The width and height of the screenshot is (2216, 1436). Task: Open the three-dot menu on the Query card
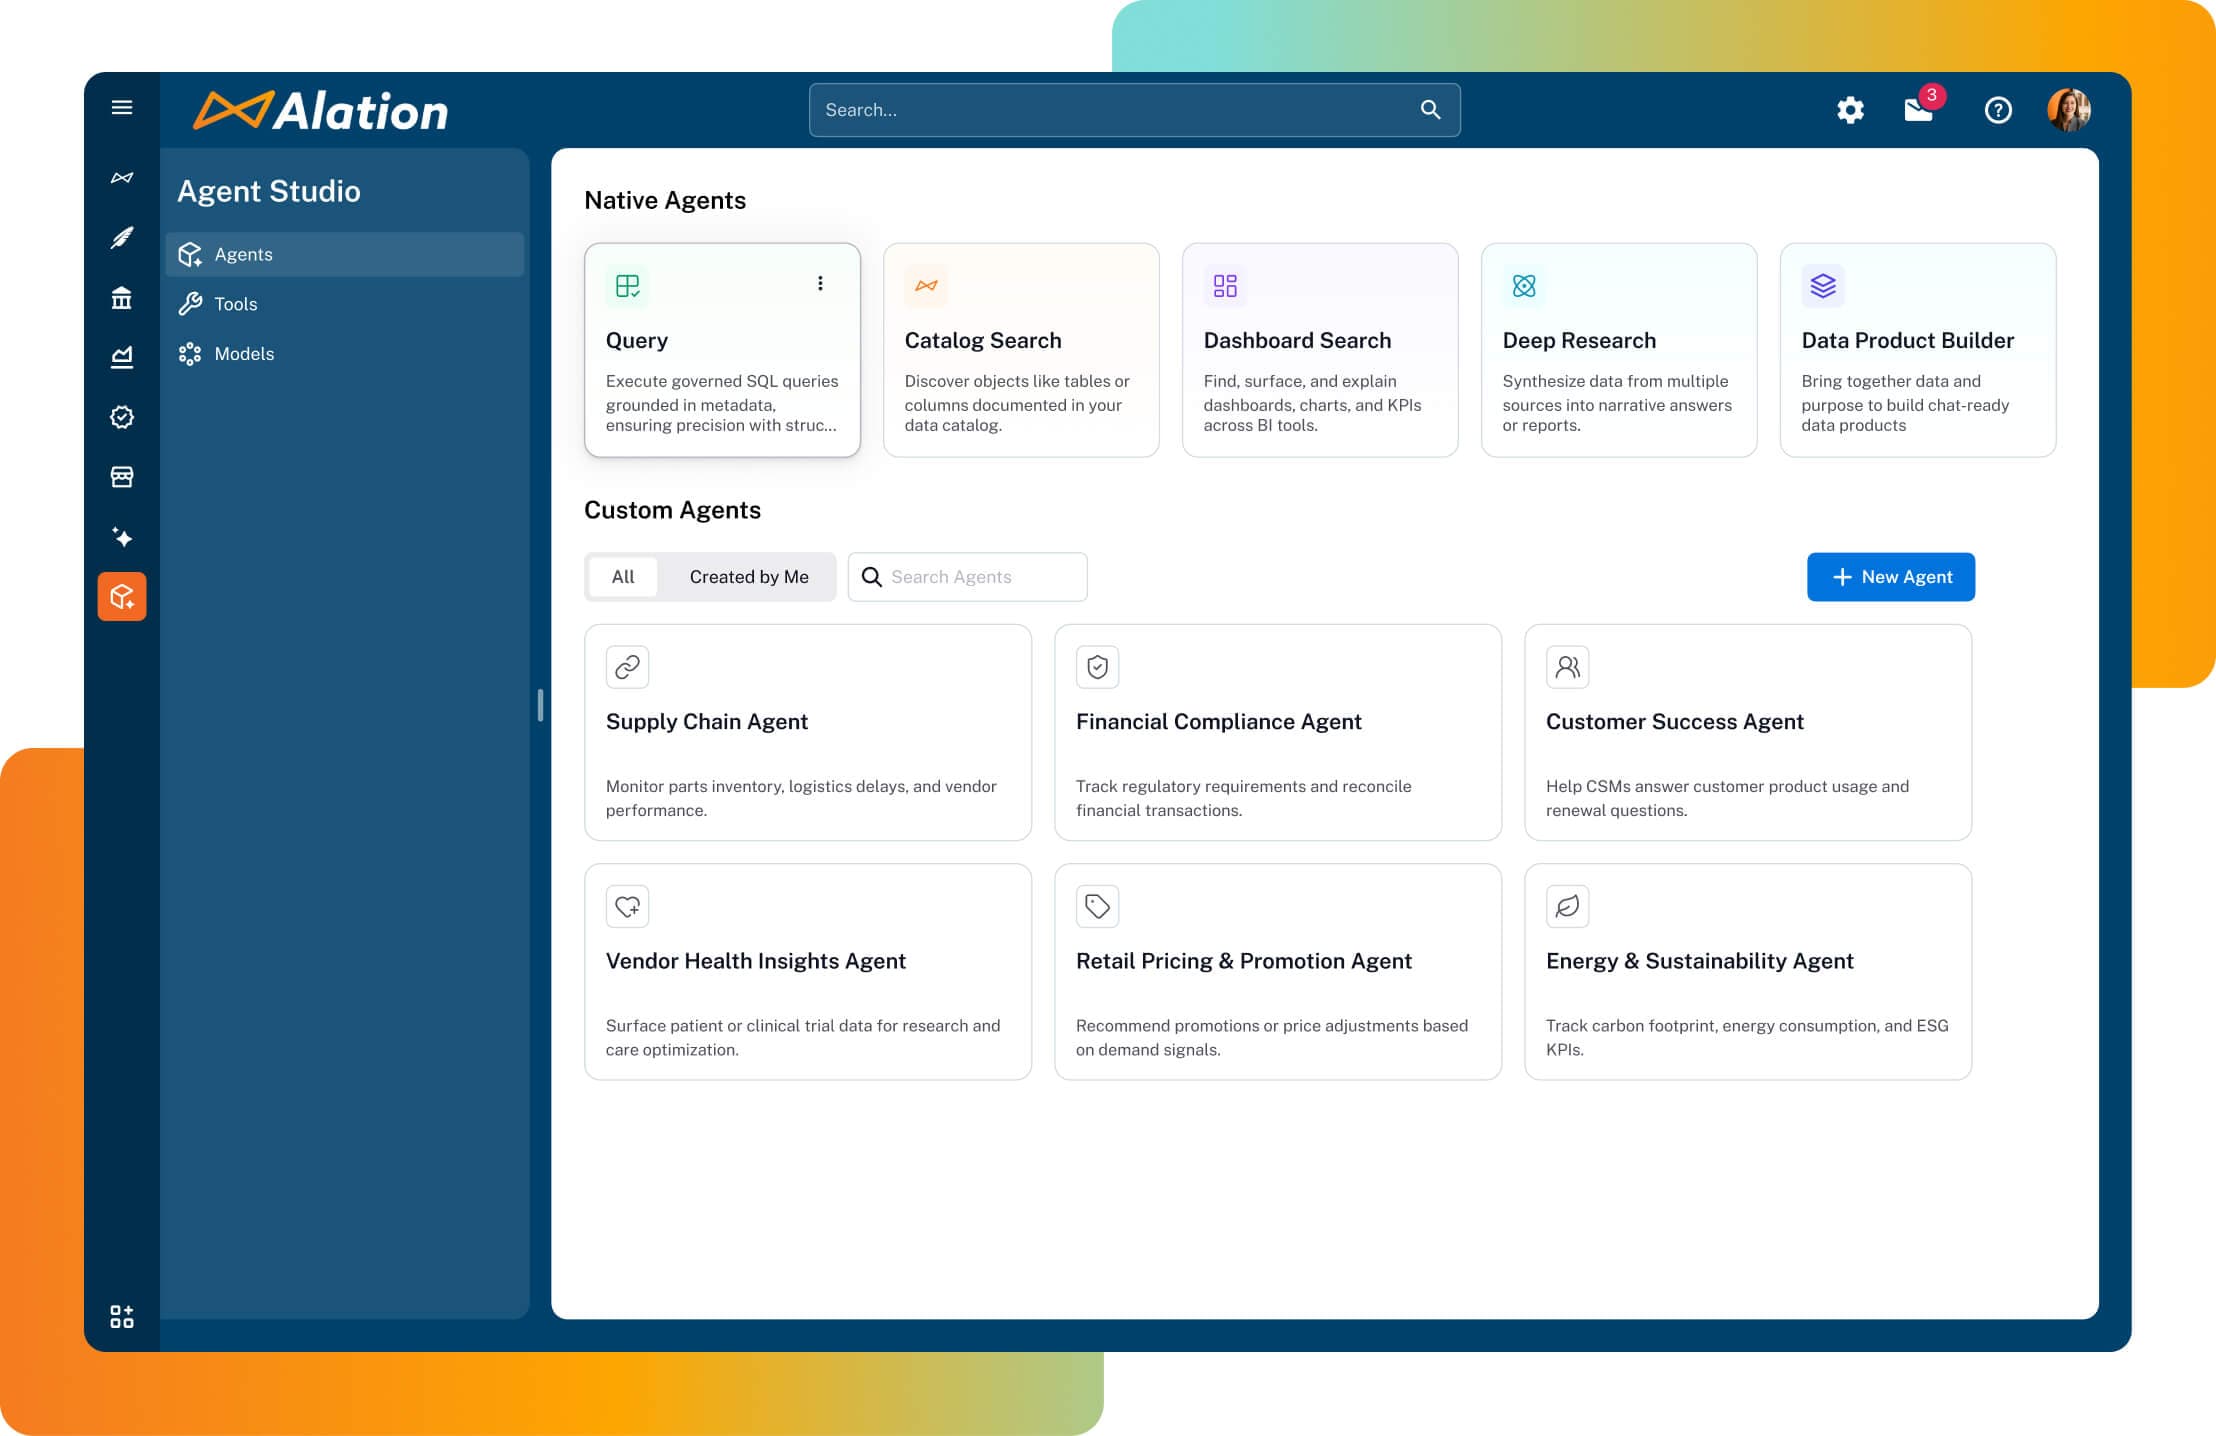(820, 284)
